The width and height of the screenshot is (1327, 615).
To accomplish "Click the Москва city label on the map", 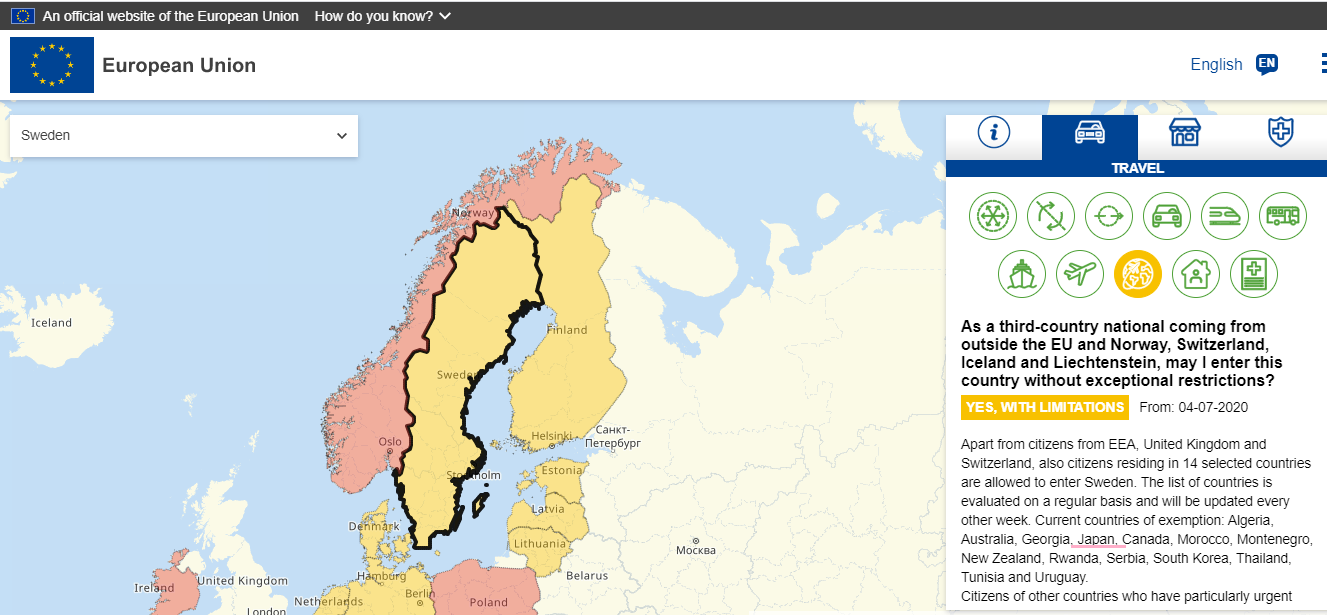I will [x=696, y=550].
